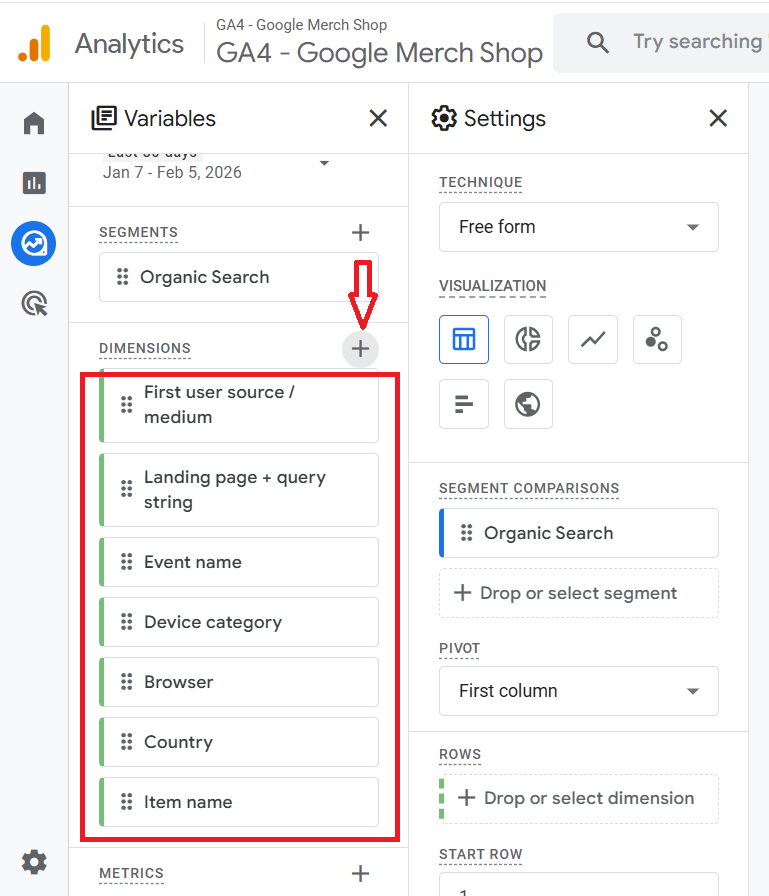Add a new segment with plus icon
The image size is (769, 896).
tap(360, 233)
